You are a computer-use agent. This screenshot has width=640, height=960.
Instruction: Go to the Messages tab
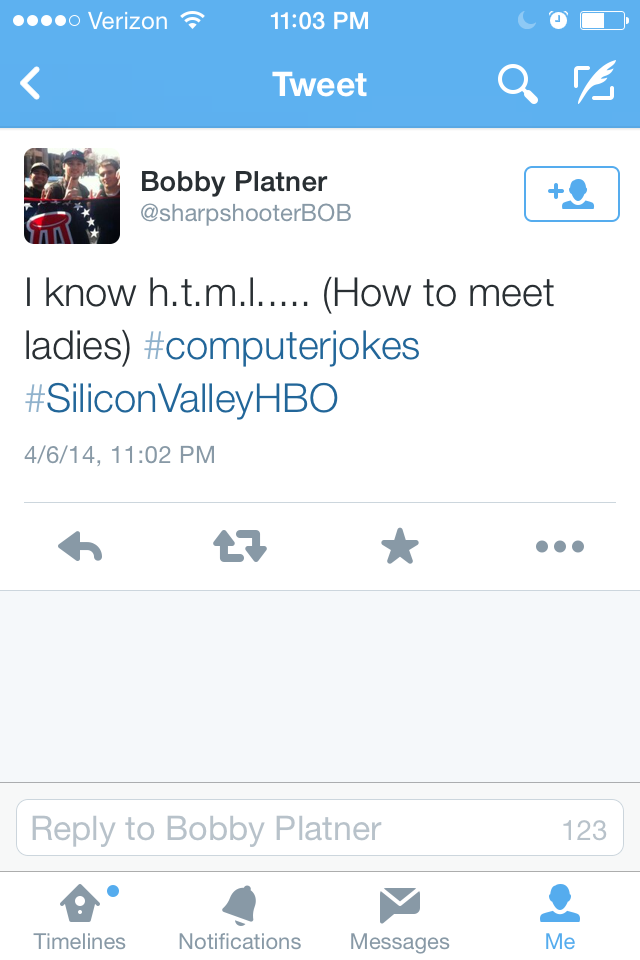pyautogui.click(x=400, y=916)
